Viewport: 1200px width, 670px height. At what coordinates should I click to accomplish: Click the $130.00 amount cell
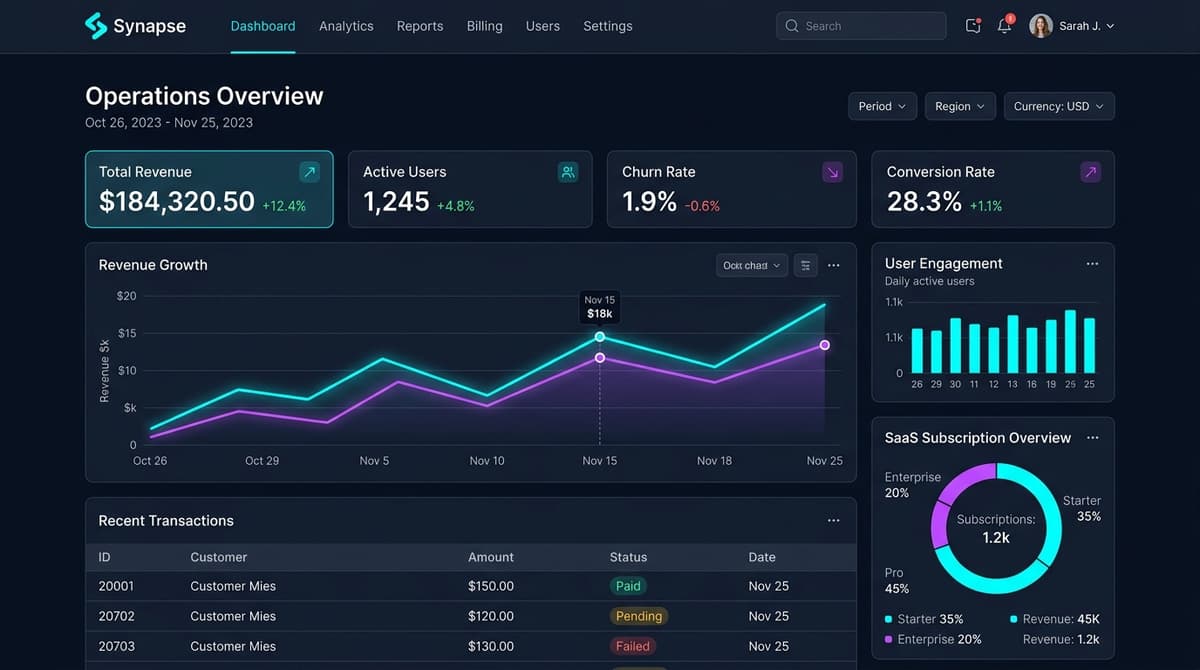pyautogui.click(x=491, y=646)
